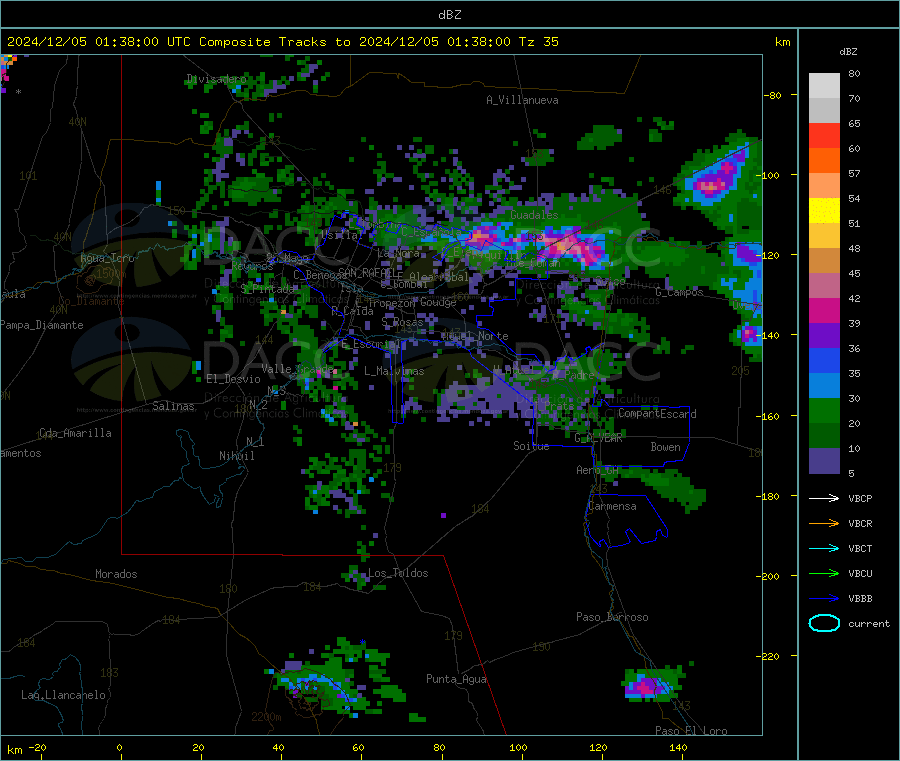Select the magenta 42 dBZ legend swatch
Screen dimensions: 900x761
(x=824, y=310)
